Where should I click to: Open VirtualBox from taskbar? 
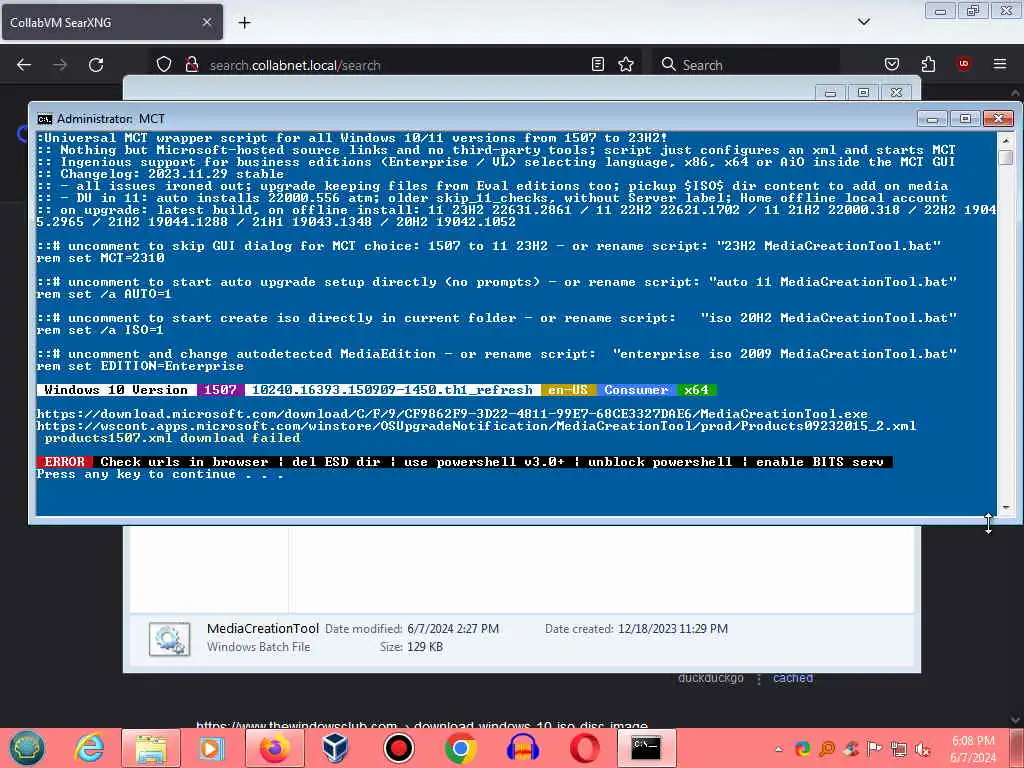click(336, 748)
